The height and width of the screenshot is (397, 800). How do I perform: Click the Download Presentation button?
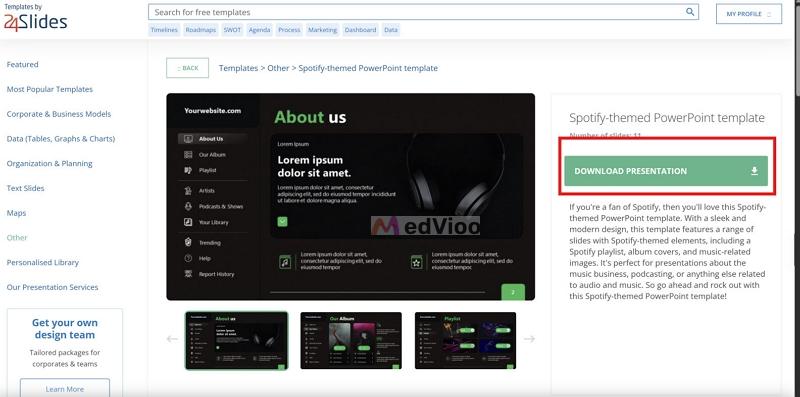(x=666, y=171)
